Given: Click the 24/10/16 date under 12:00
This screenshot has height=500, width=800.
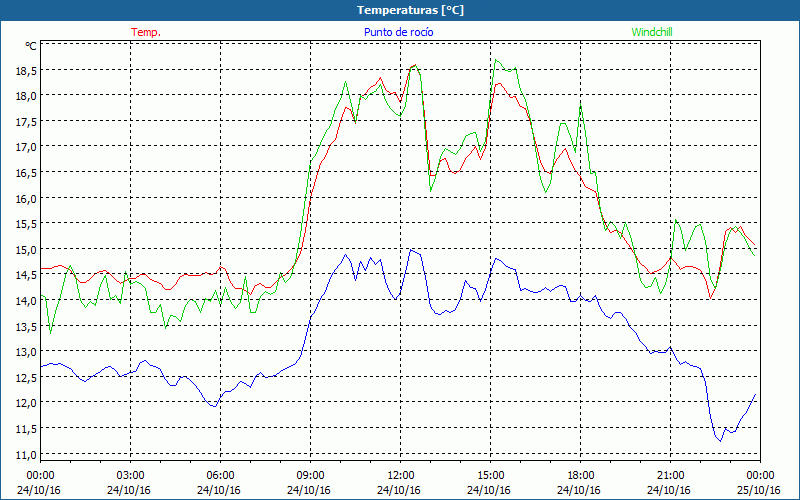Looking at the screenshot, I should click(399, 490).
